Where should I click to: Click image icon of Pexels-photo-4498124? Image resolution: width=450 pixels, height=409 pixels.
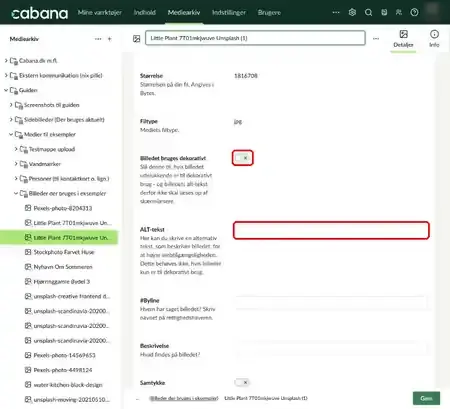(28, 370)
